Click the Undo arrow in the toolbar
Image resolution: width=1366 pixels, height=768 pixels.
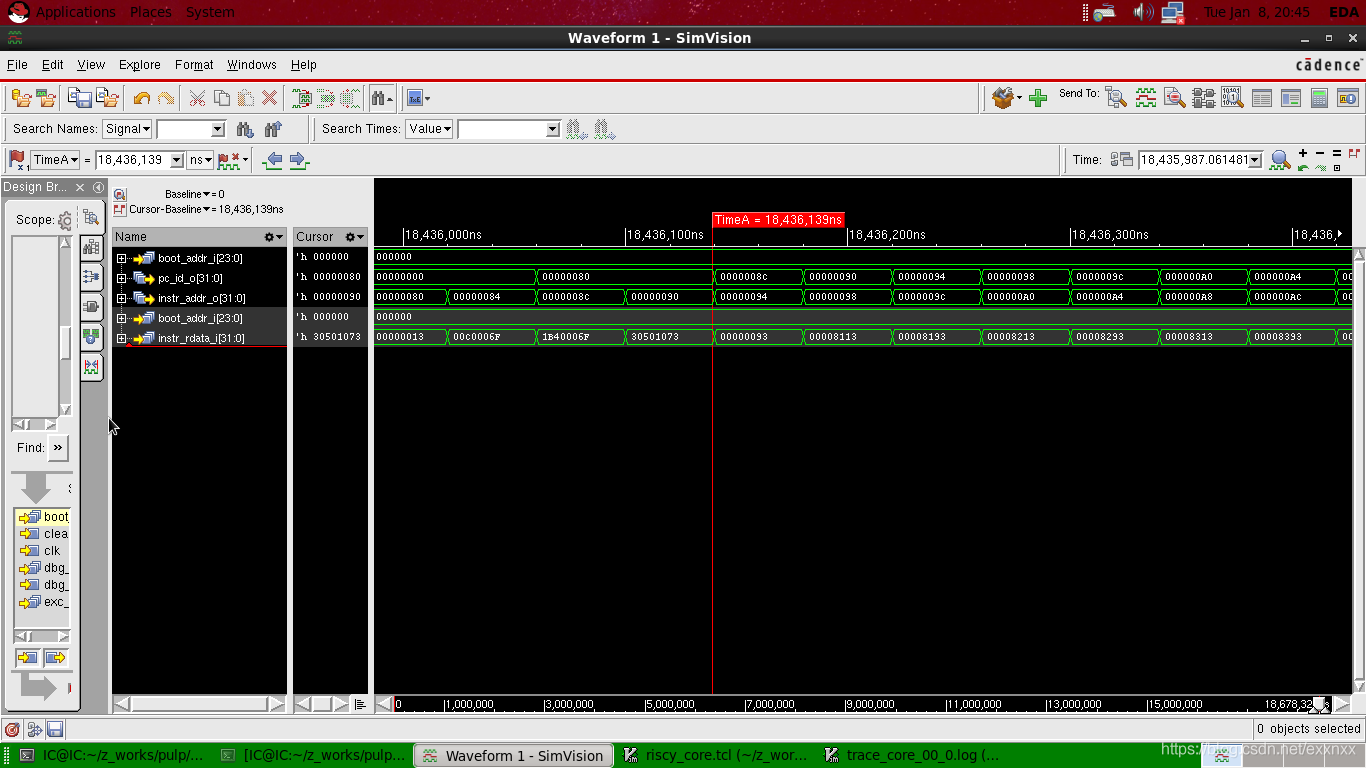pyautogui.click(x=141, y=98)
